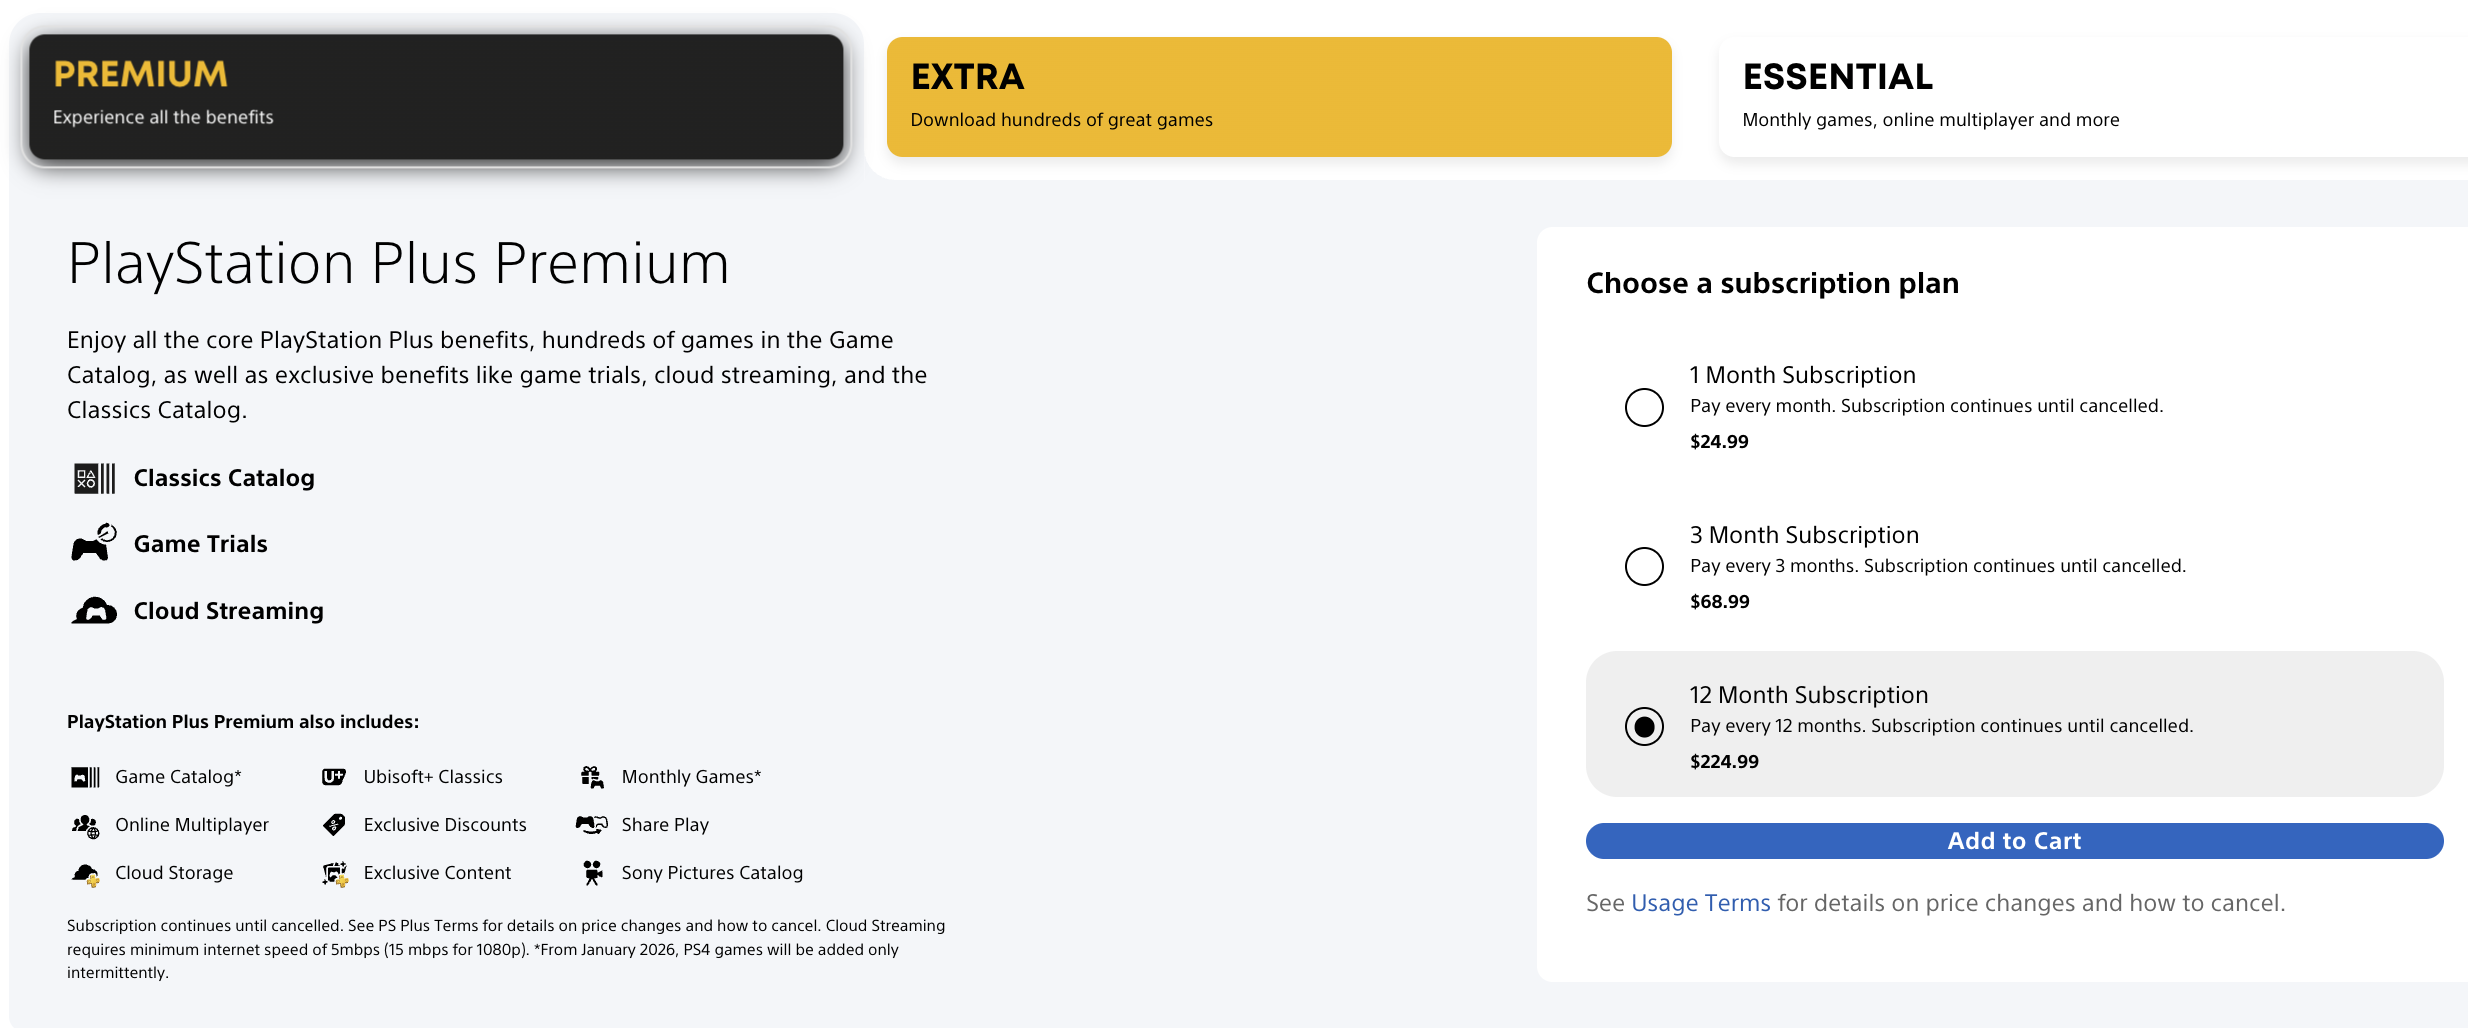Switch to the Essential tier tab
The height and width of the screenshot is (1028, 2468).
[2090, 97]
